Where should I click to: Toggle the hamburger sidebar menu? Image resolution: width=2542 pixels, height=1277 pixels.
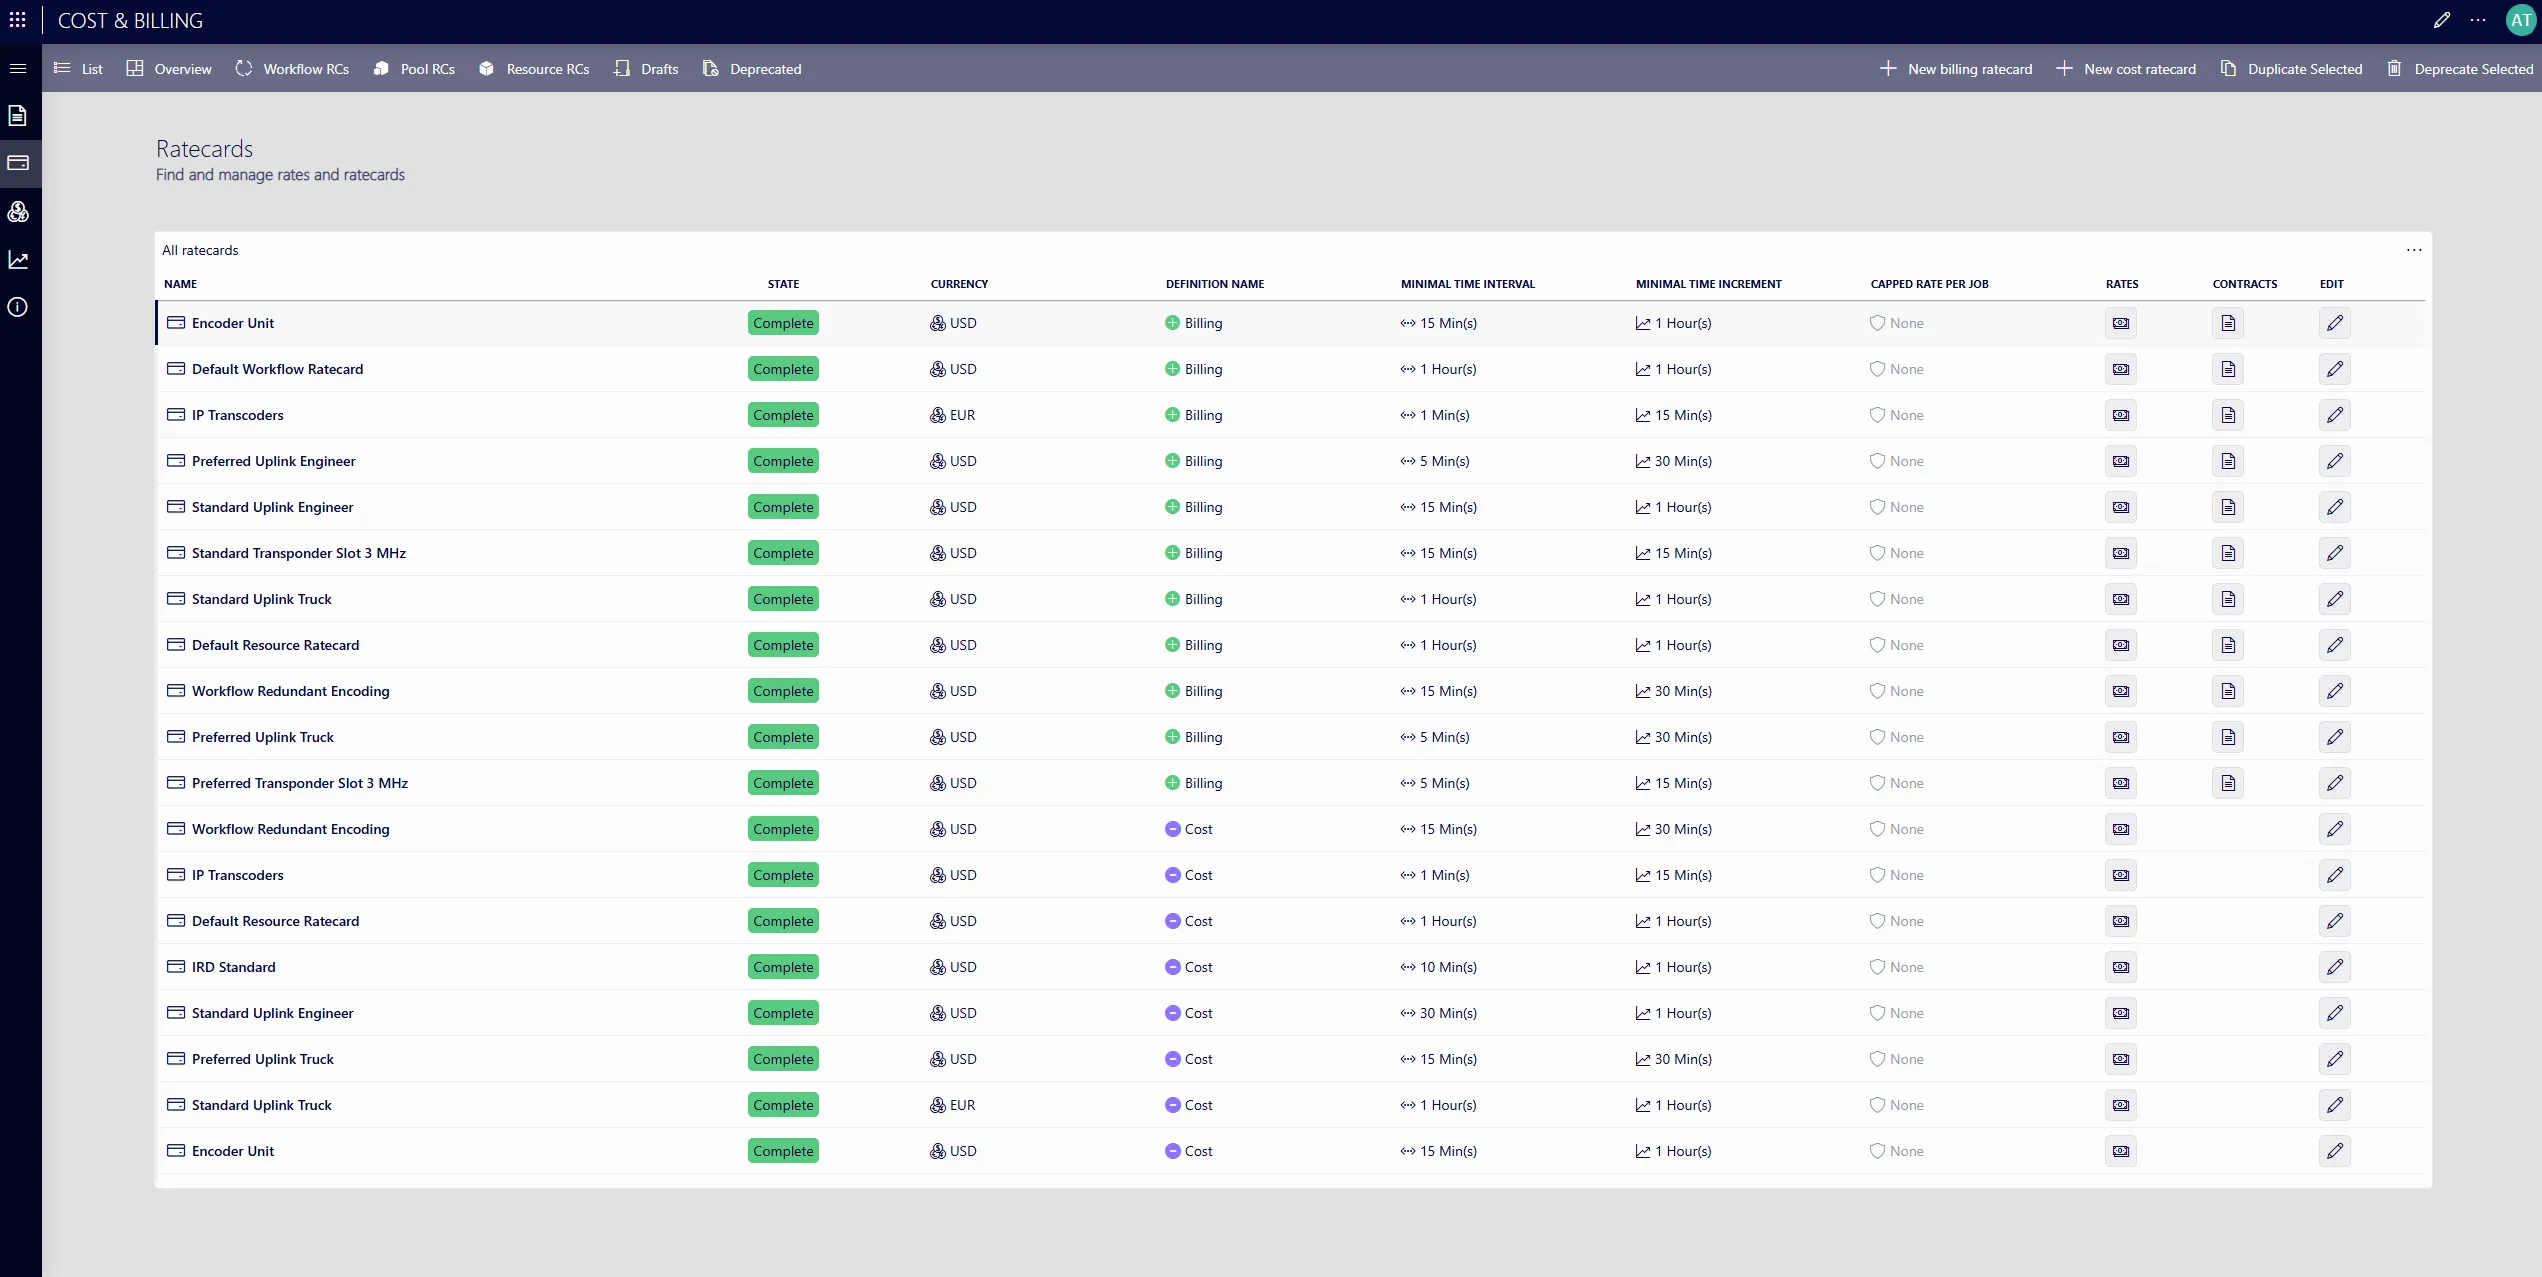point(18,68)
